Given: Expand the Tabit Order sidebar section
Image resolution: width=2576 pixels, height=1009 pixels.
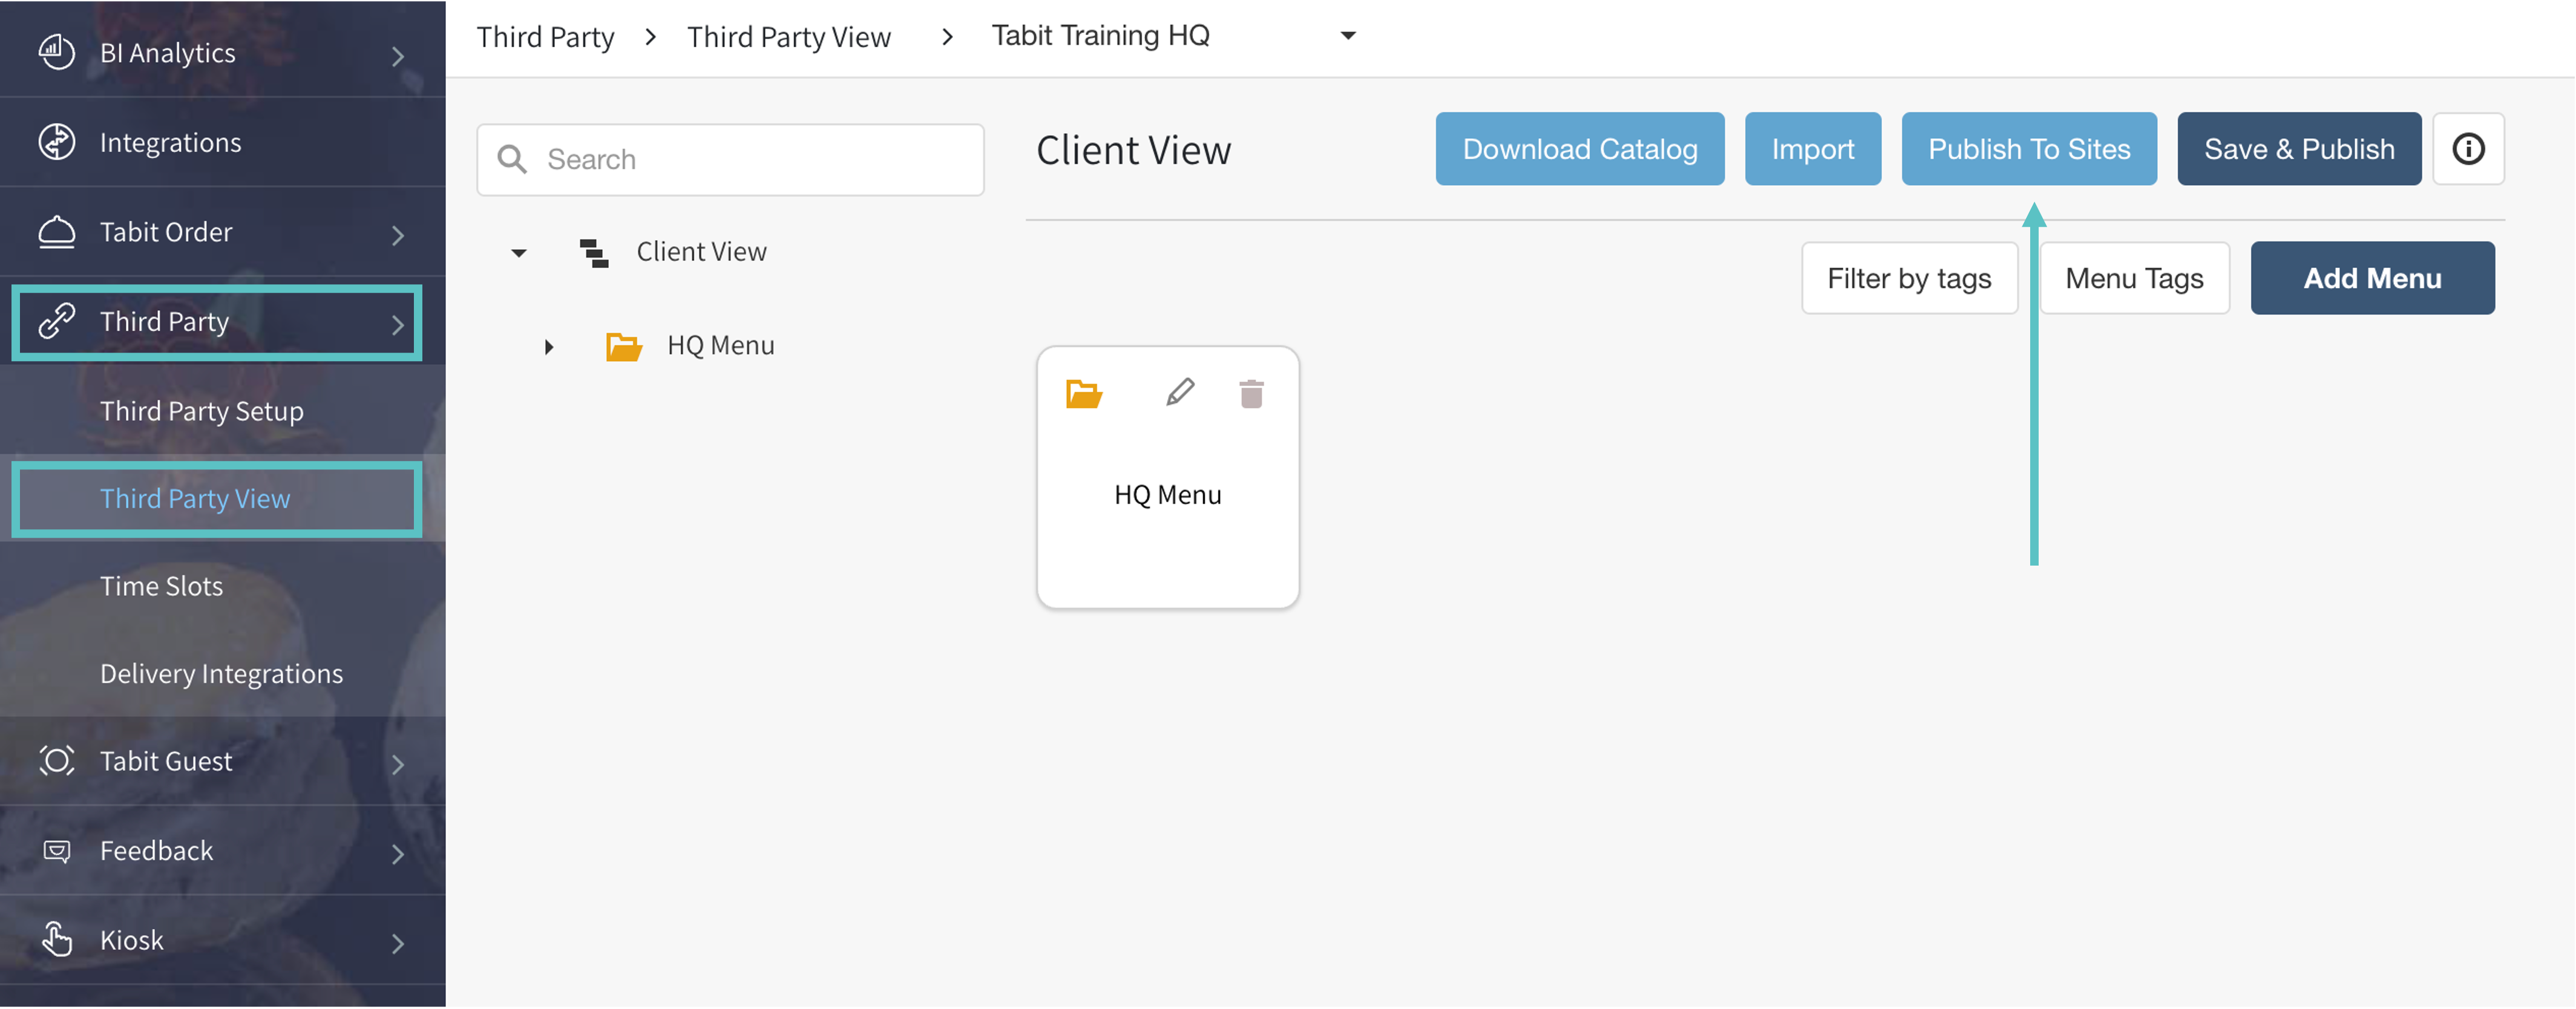Looking at the screenshot, I should [x=397, y=234].
